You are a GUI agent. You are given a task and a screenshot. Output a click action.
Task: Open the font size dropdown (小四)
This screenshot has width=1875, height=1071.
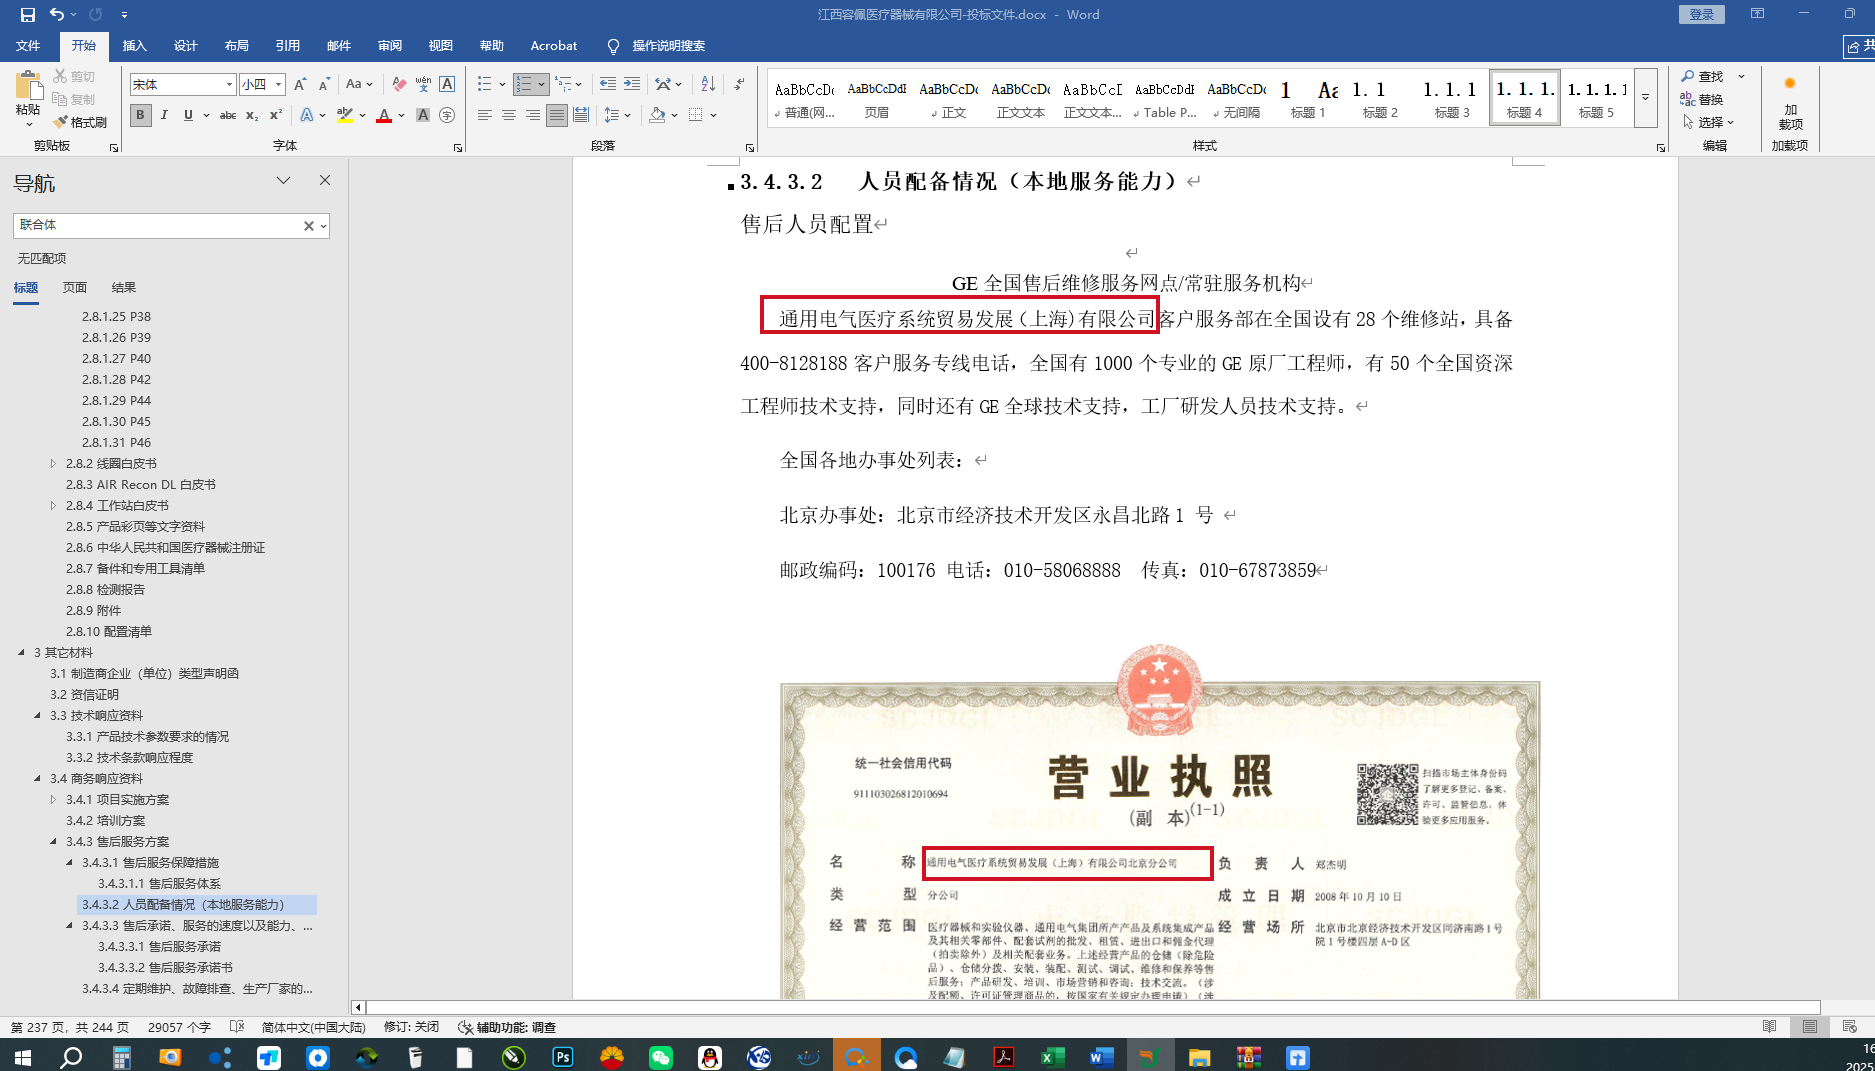279,85
